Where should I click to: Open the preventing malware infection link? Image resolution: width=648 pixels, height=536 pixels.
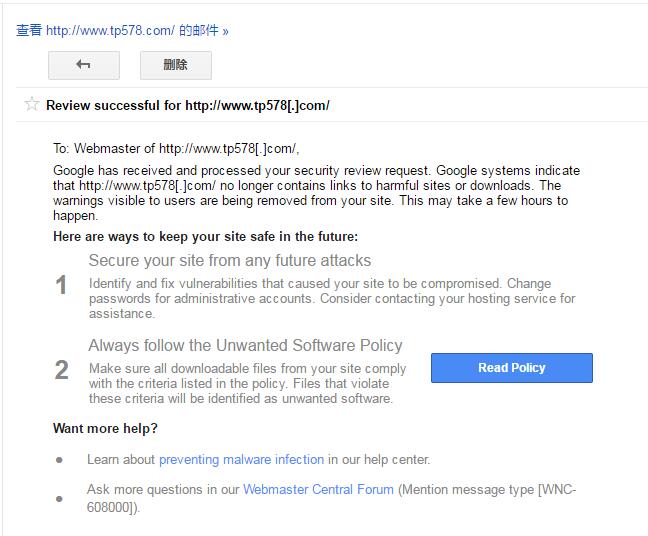(241, 460)
